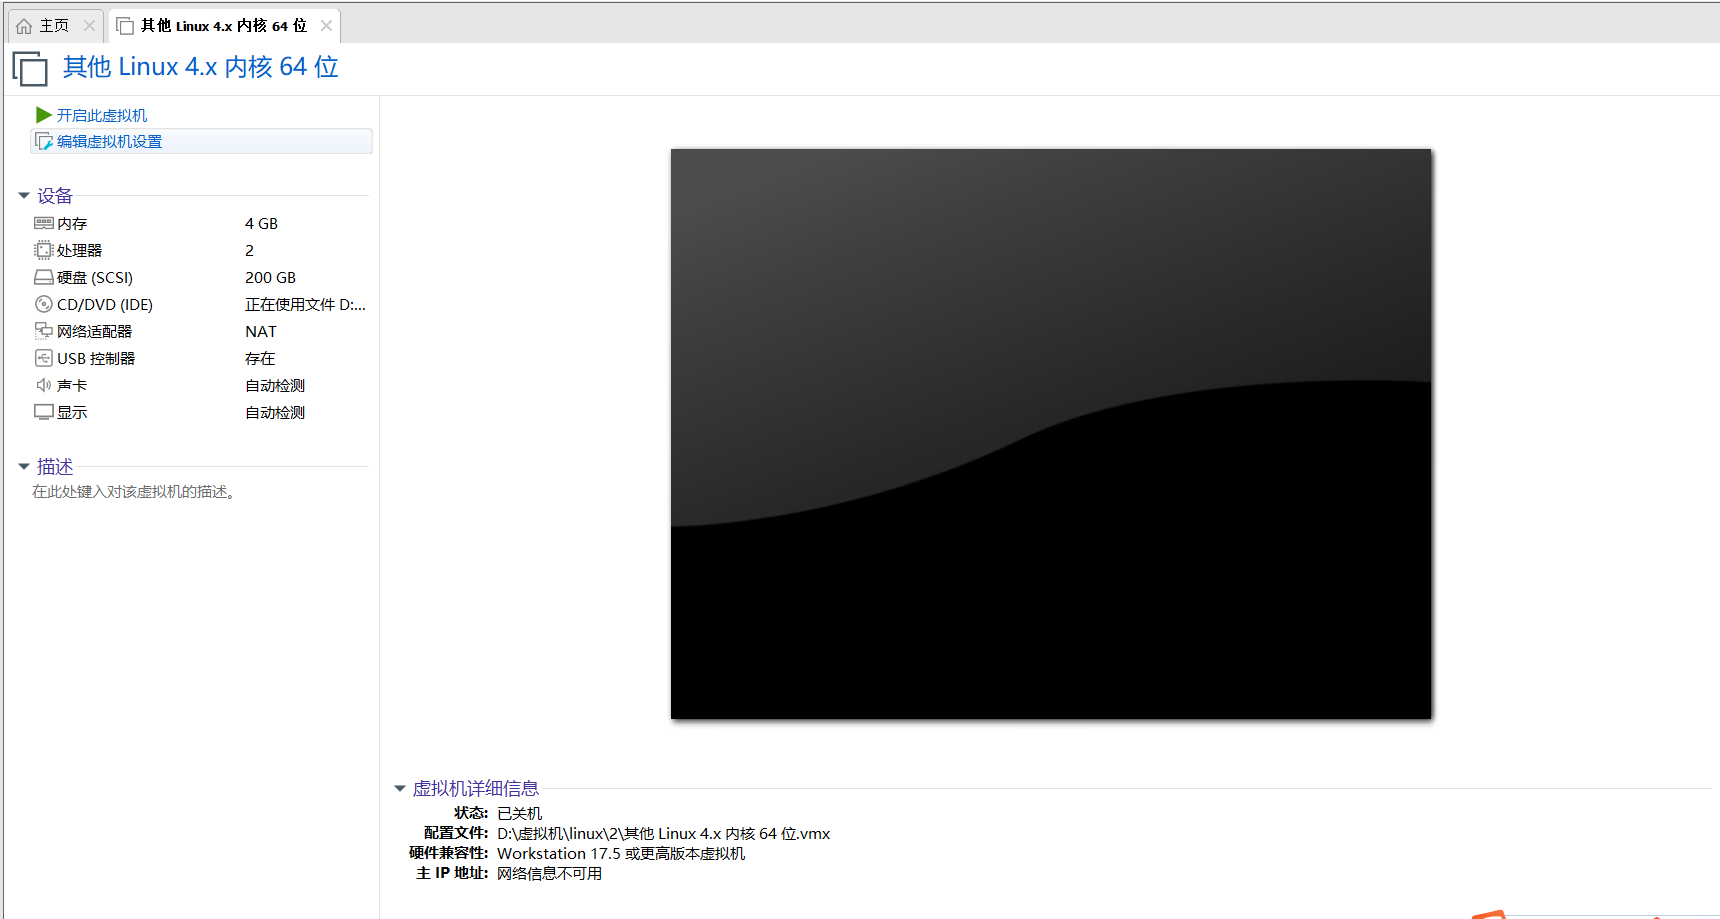1720x919 pixels.
Task: Click the Workstation 17.5 compatibility text
Action: pyautogui.click(x=621, y=854)
